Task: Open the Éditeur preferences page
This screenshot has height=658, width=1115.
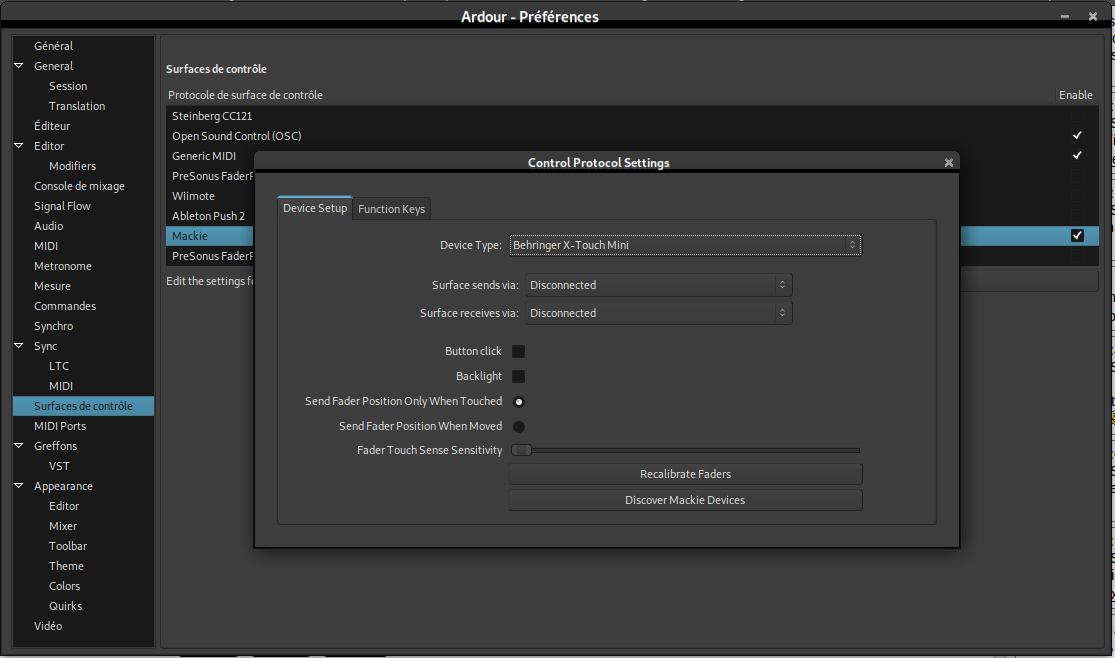Action: click(52, 126)
